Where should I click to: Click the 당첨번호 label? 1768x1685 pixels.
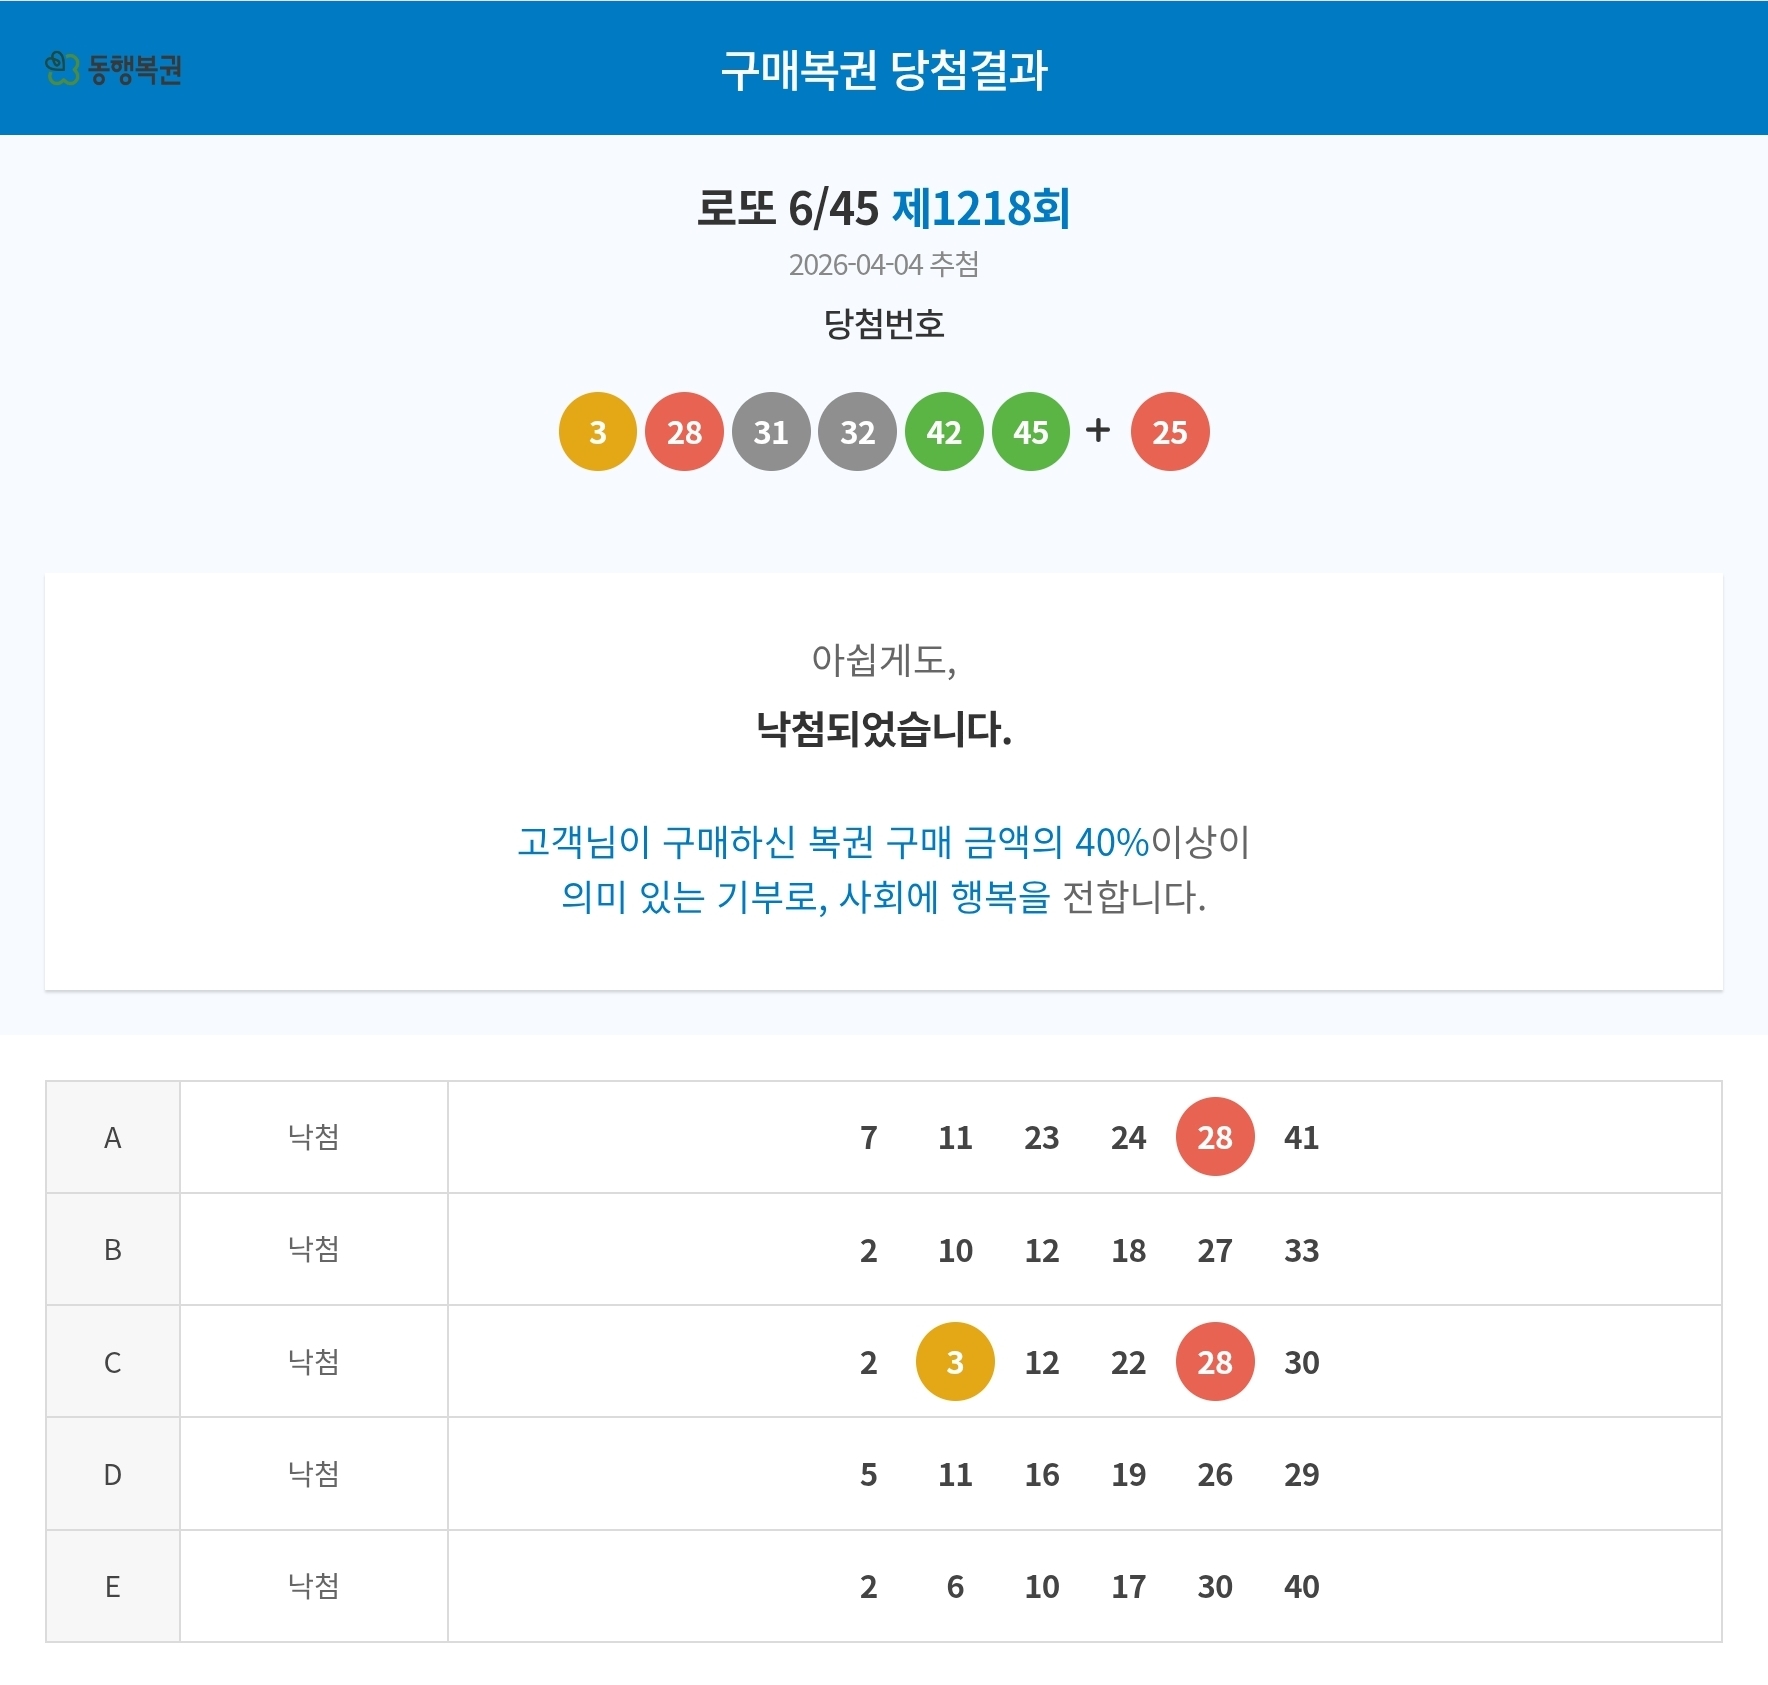(884, 323)
